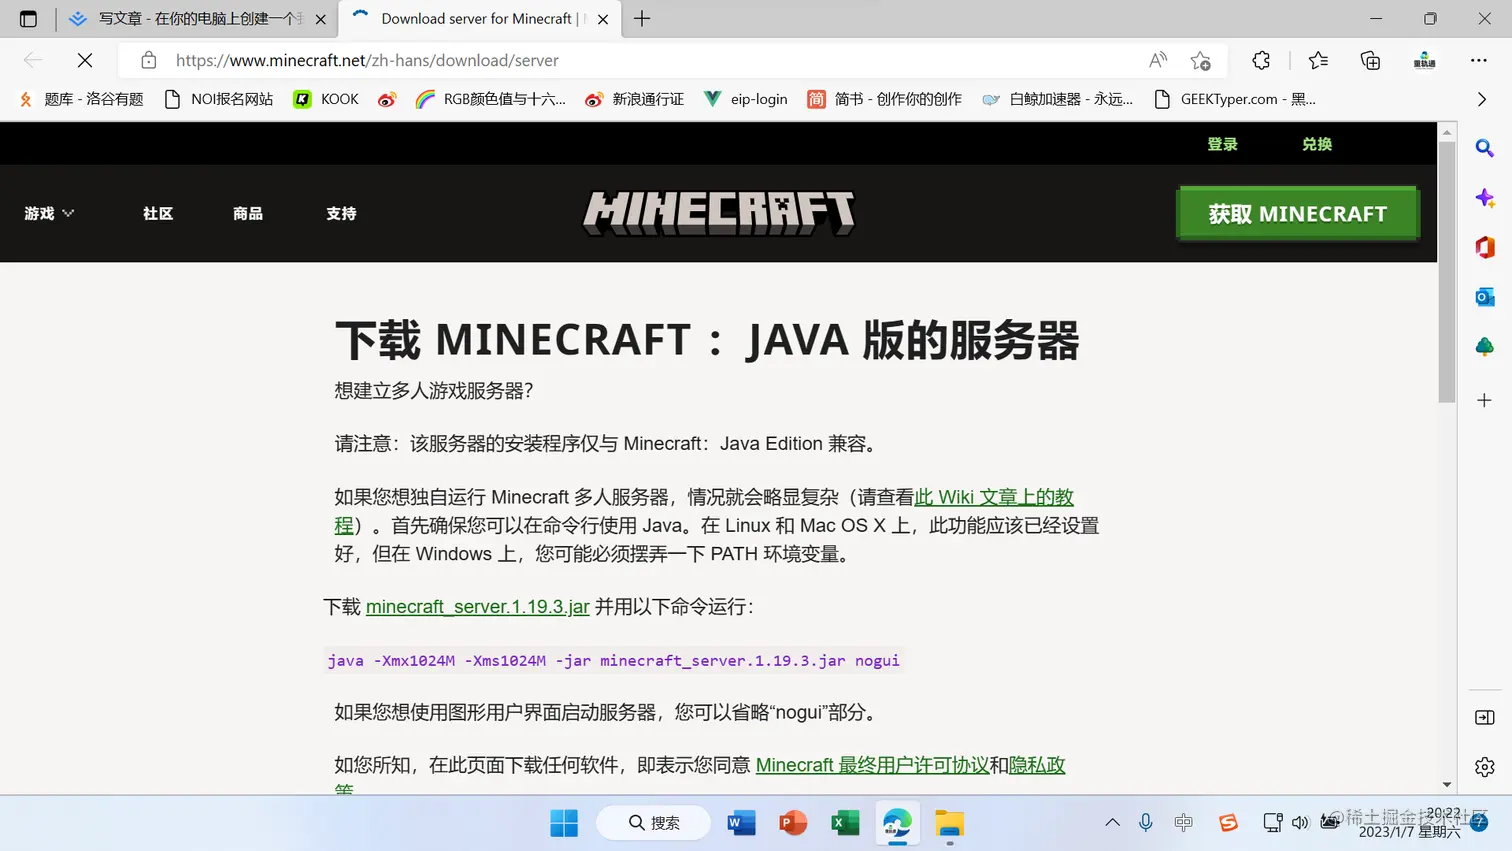Open the volume tray icon
Viewport: 1512px width, 851px height.
pyautogui.click(x=1300, y=822)
